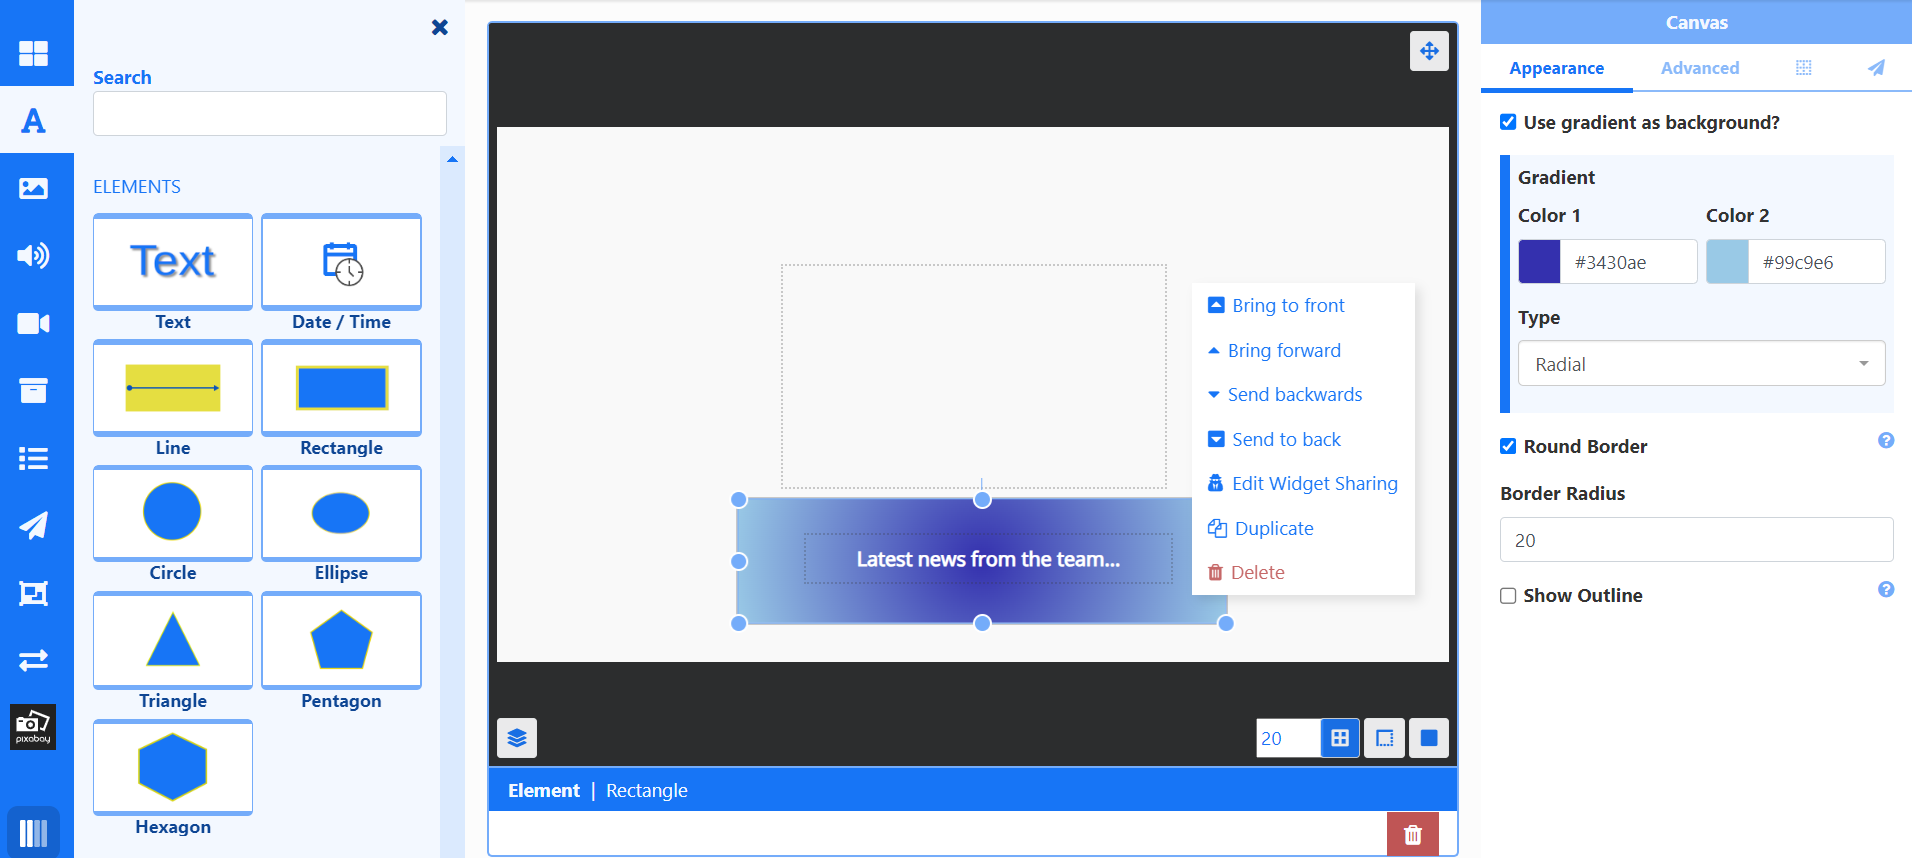The image size is (1912, 858).
Task: Close the elements search panel
Action: (x=439, y=27)
